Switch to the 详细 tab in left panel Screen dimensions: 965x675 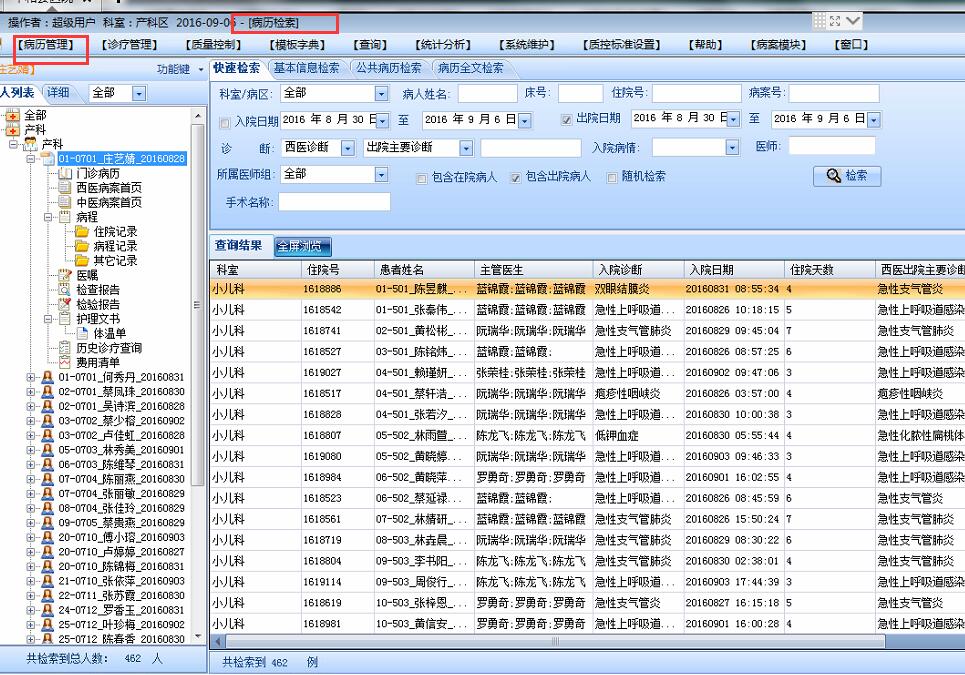58,92
